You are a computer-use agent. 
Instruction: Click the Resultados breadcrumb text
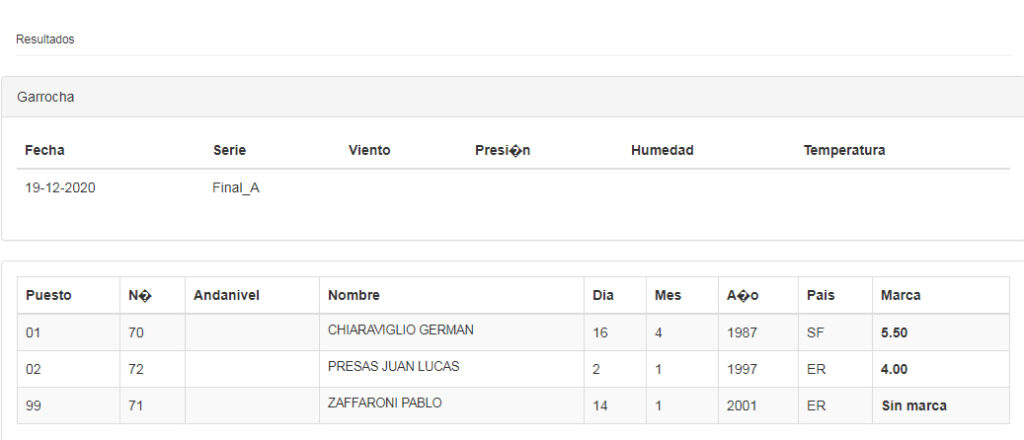tap(45, 40)
